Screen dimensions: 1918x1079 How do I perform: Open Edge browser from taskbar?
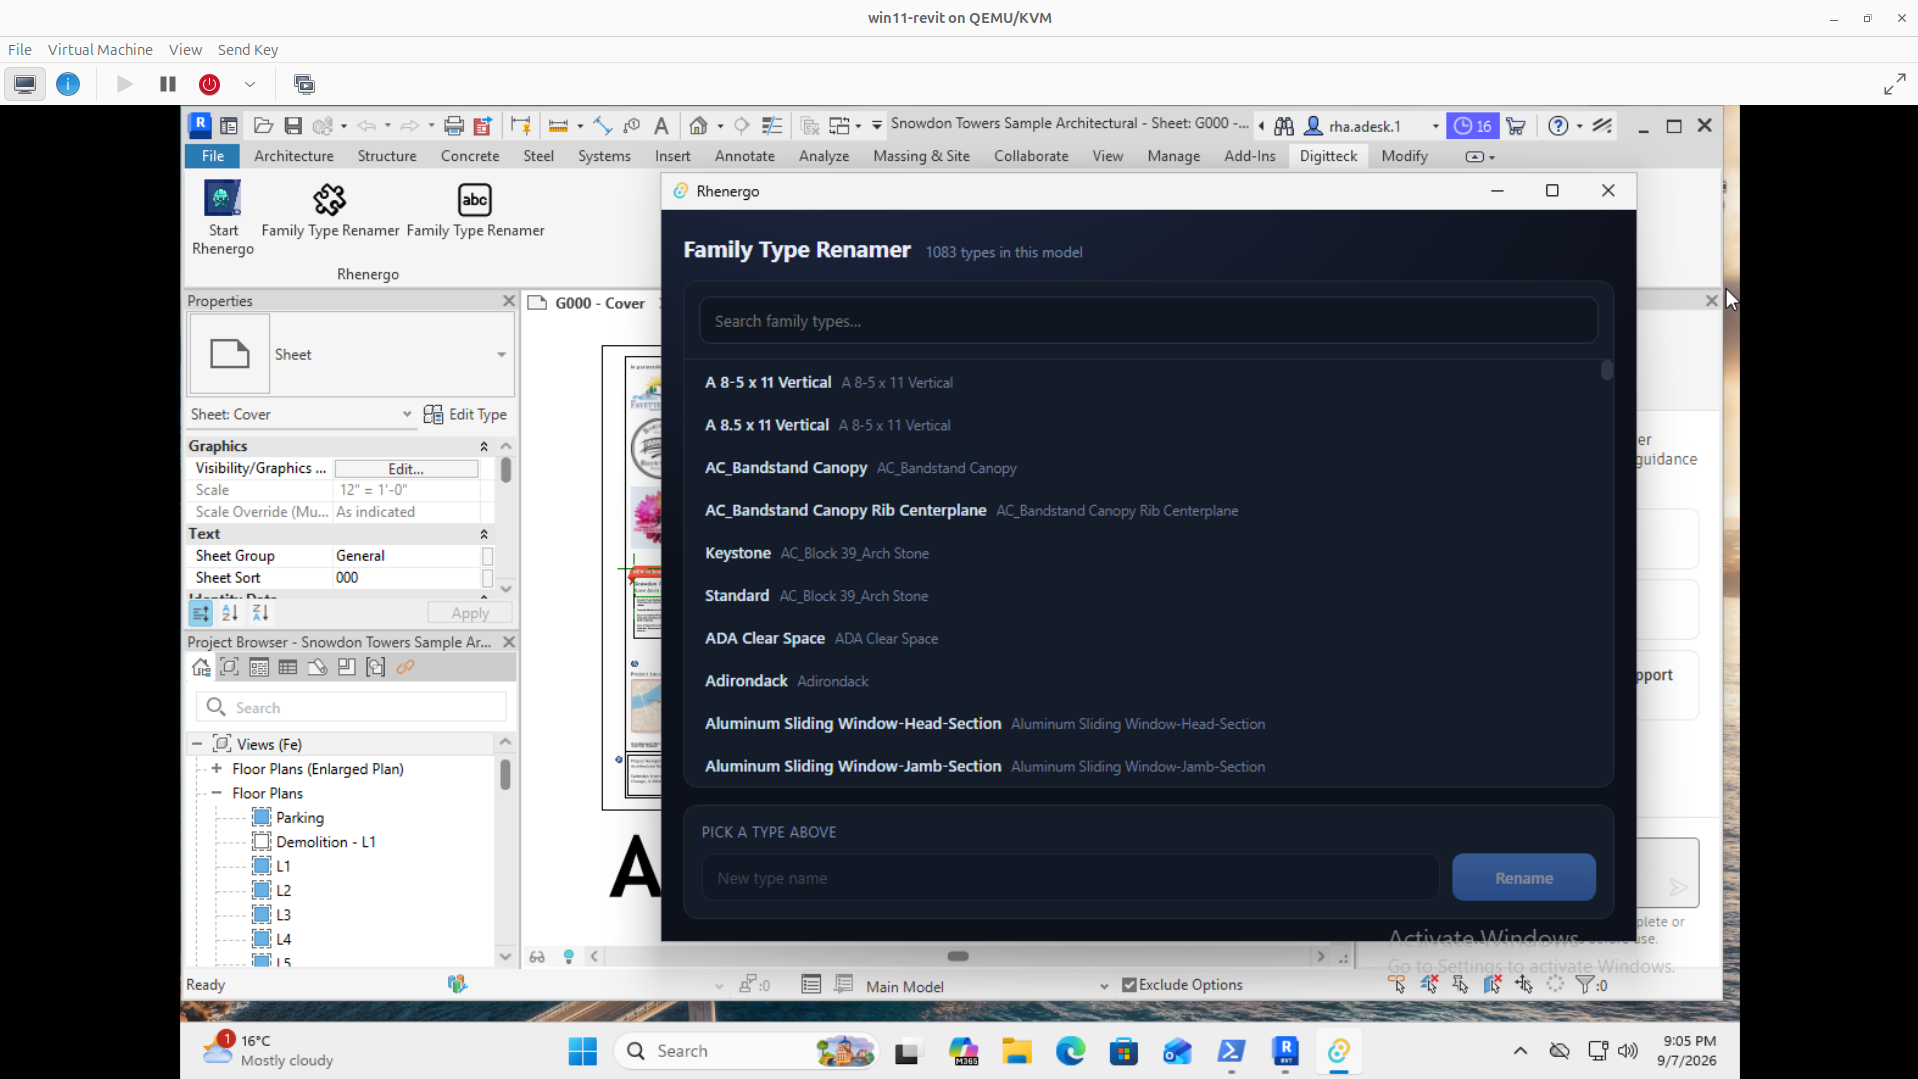pyautogui.click(x=1070, y=1051)
